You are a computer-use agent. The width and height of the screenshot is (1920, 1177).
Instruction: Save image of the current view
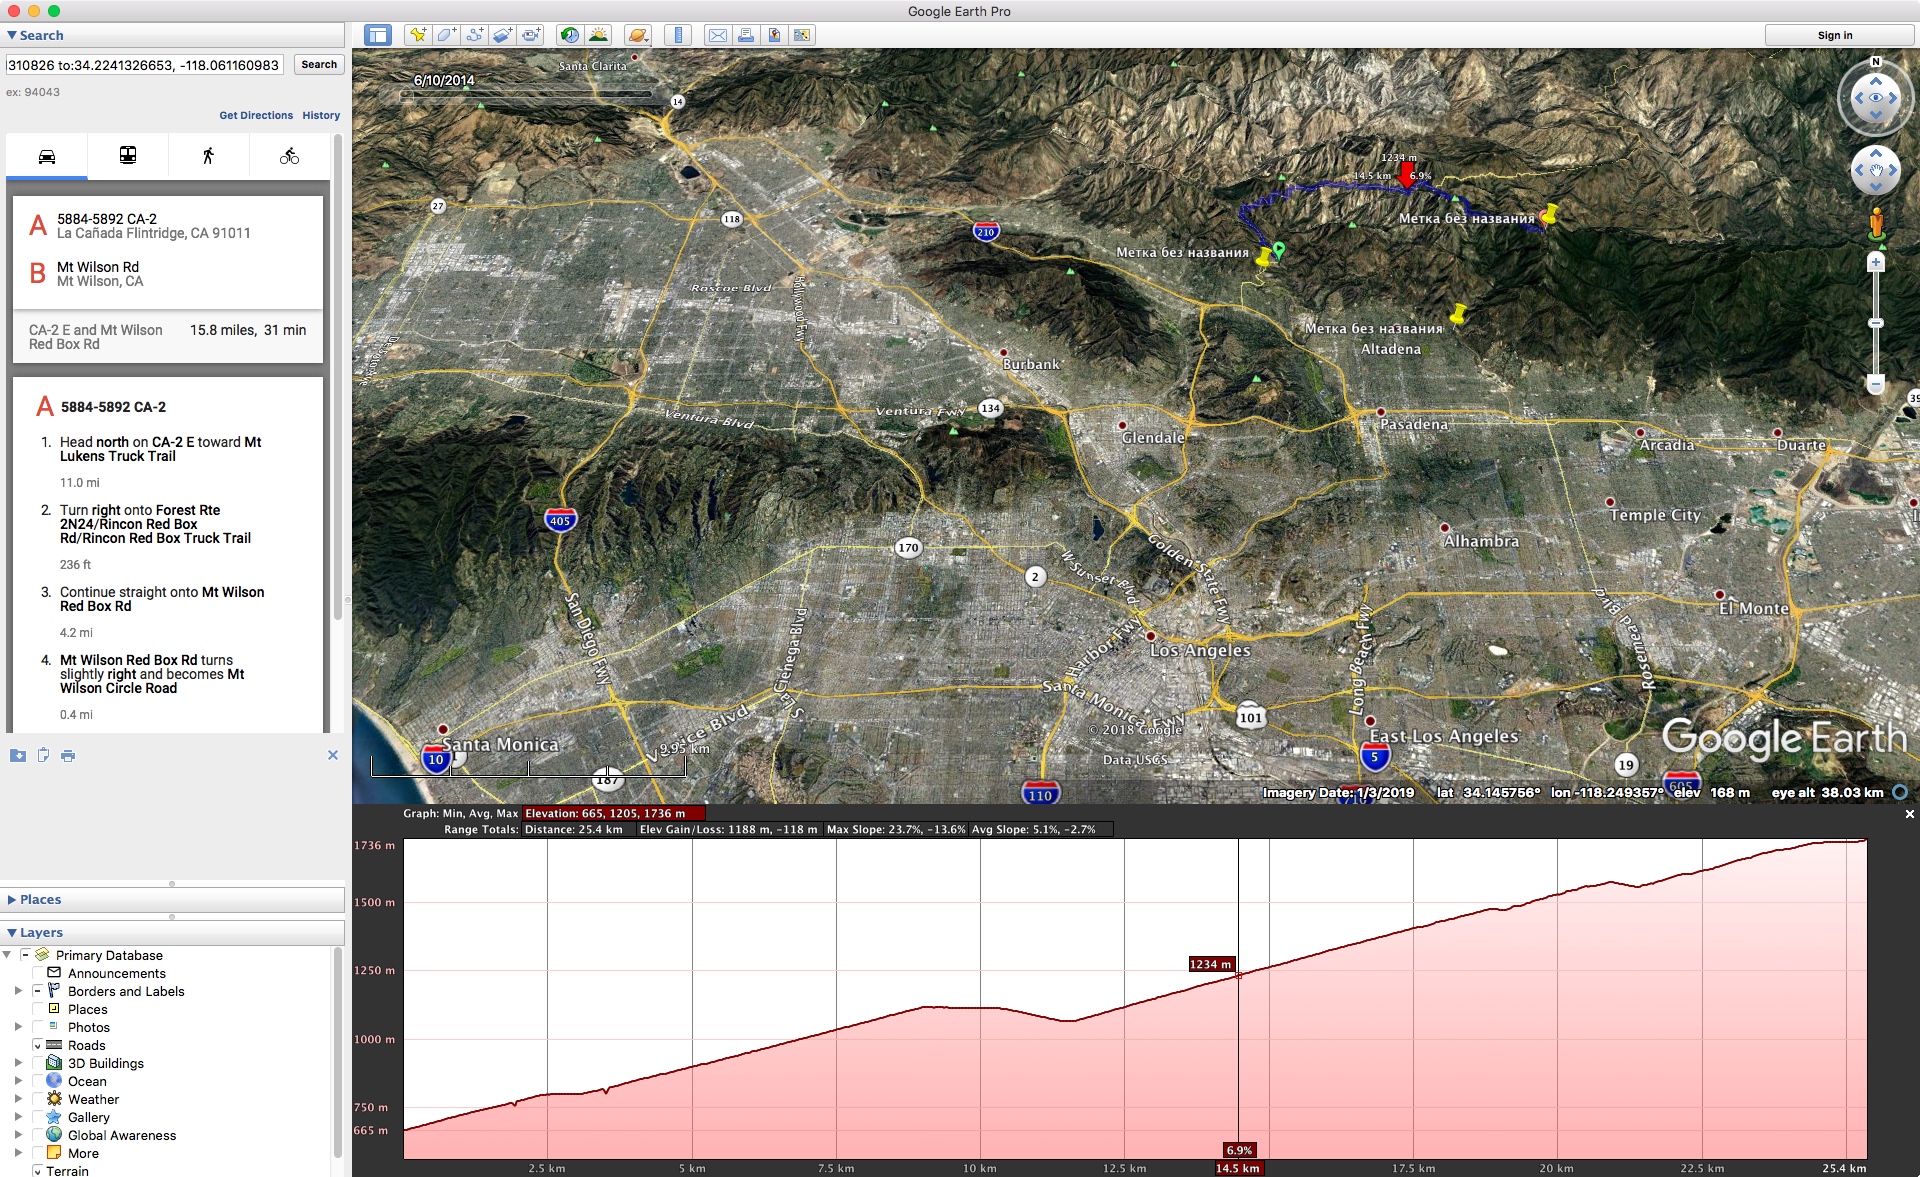click(x=774, y=35)
